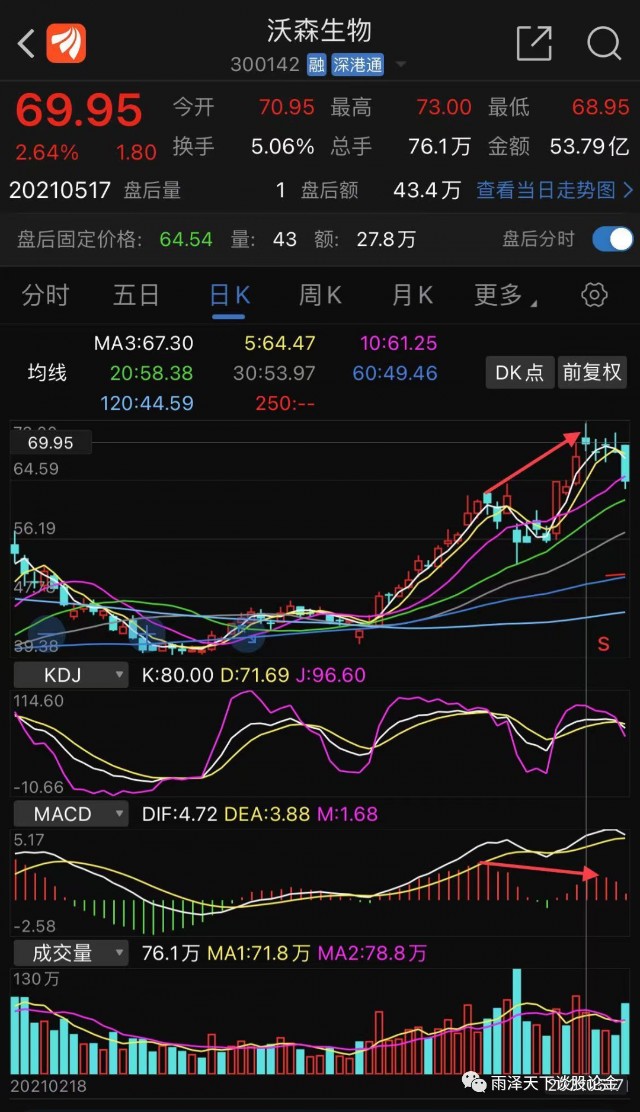640x1112 pixels.
Task: Click the stock name 沃森生物
Action: 319,30
